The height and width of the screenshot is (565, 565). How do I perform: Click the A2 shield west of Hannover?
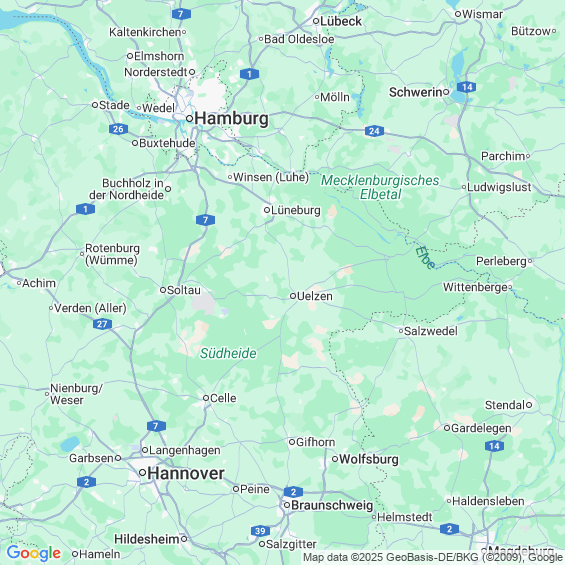(86, 482)
